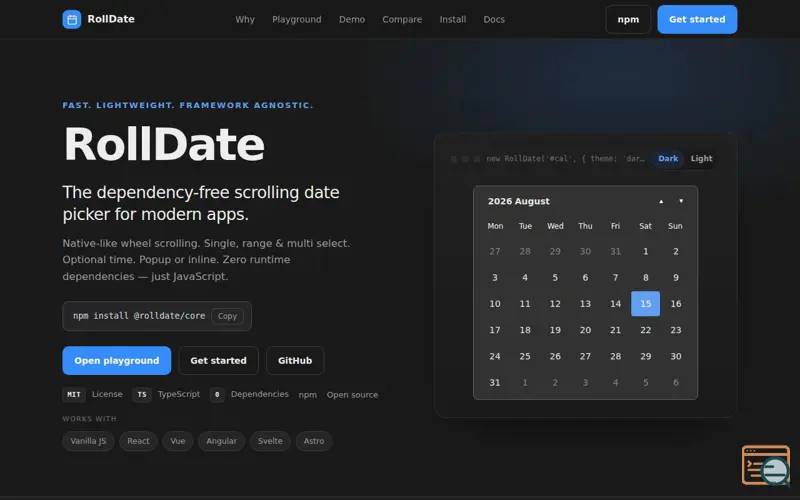Screen dimensions: 800x500
Task: Click the License label text
Action: (107, 394)
